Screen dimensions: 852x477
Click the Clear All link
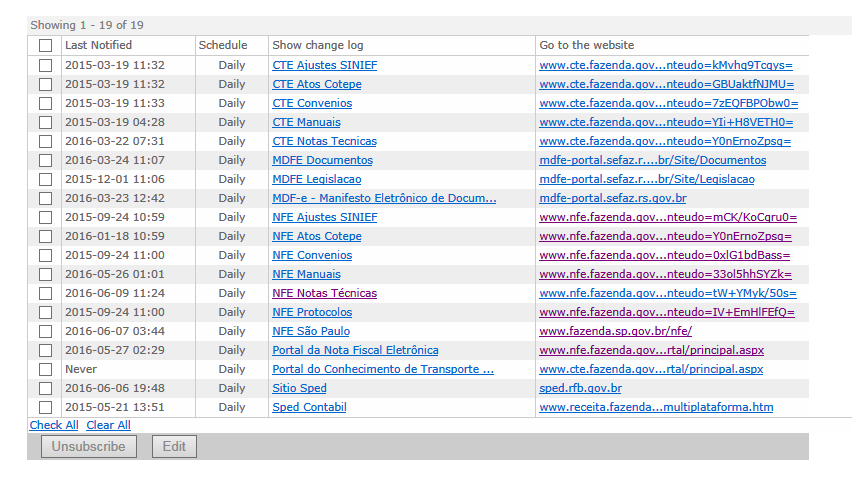click(108, 425)
